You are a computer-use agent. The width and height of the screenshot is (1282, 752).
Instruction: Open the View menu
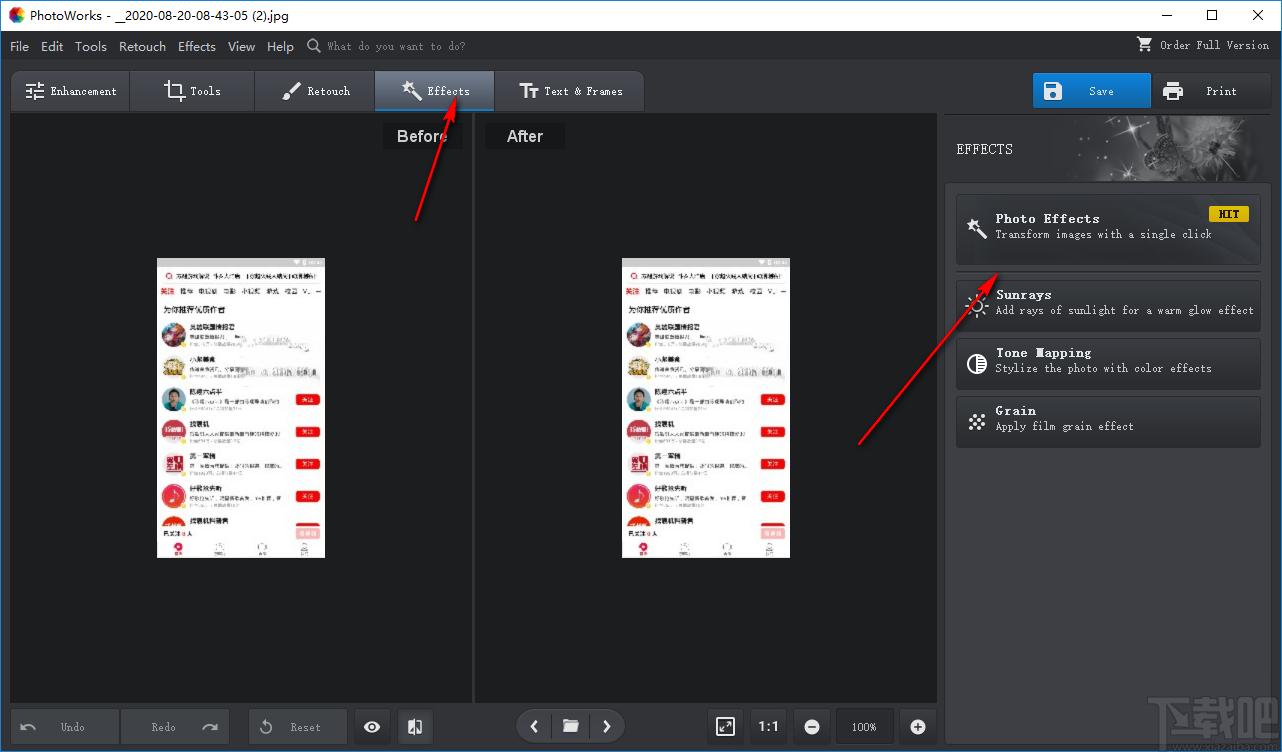point(242,46)
